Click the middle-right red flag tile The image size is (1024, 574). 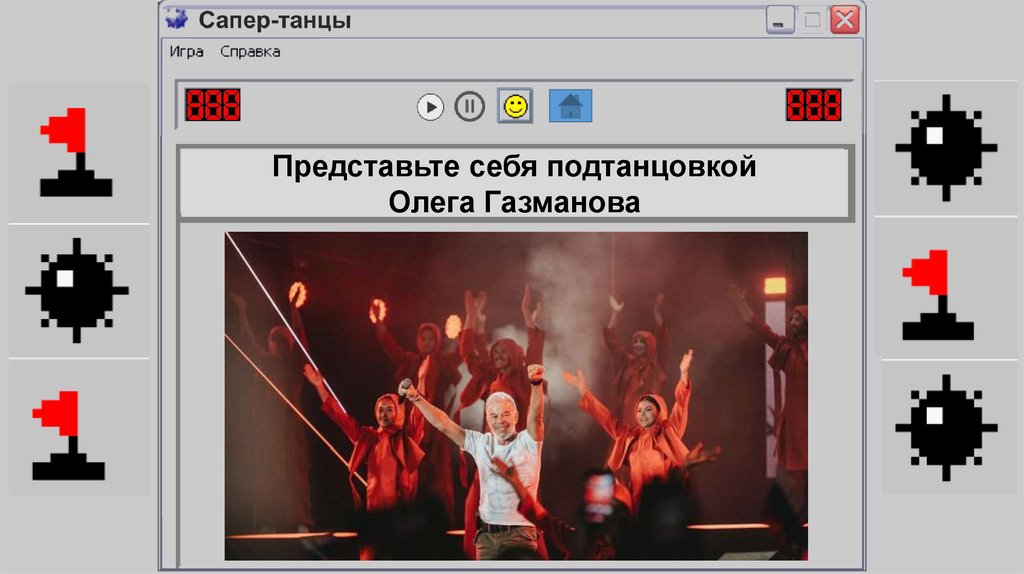[946, 288]
